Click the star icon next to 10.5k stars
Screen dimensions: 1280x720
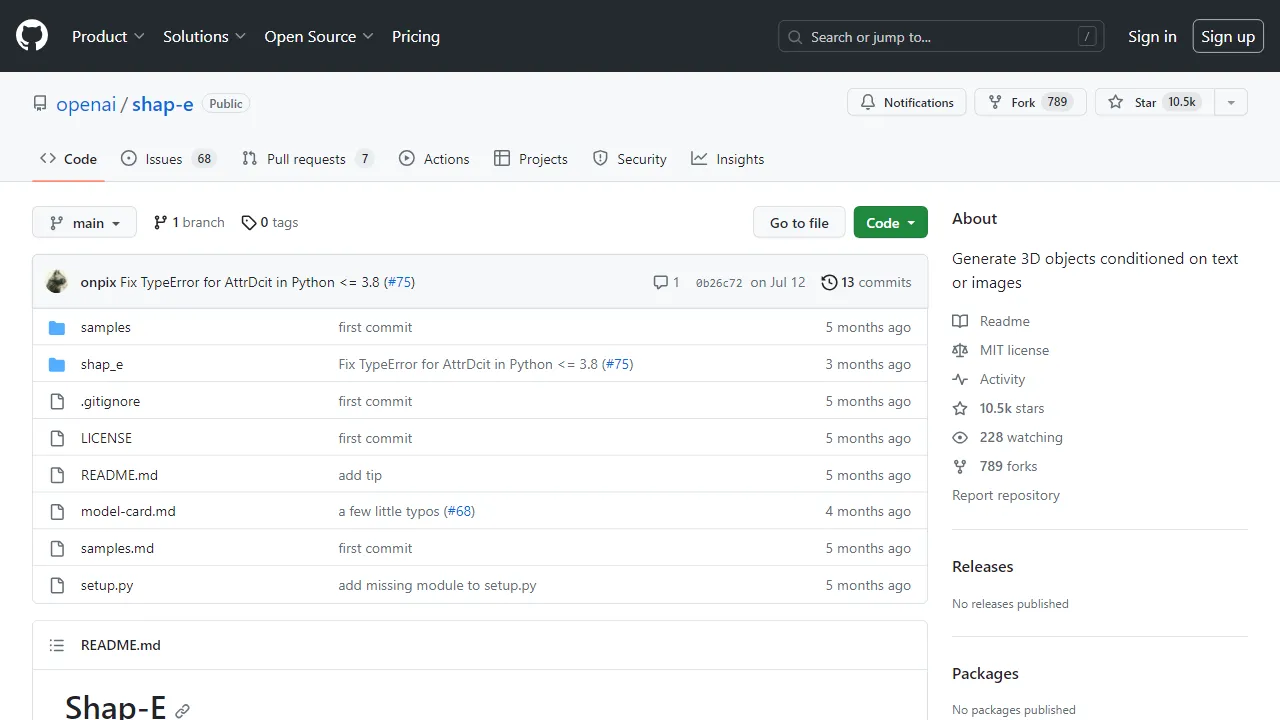[960, 408]
